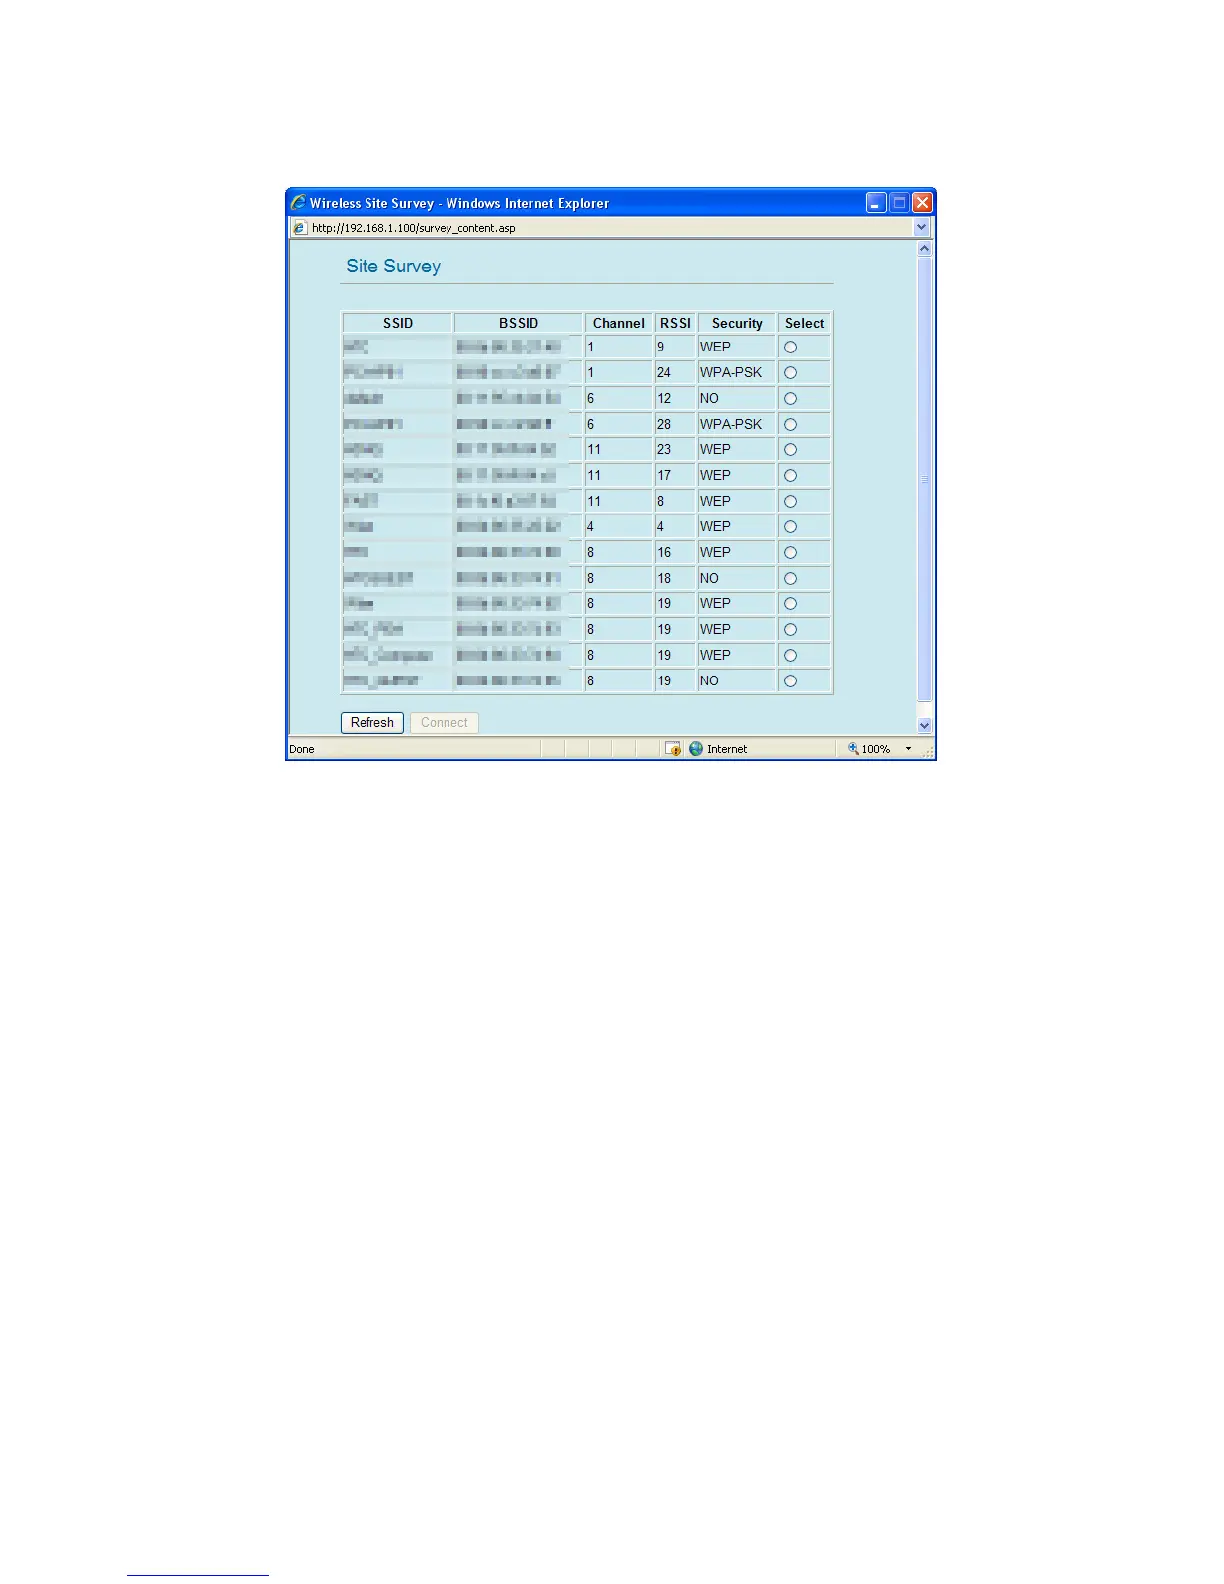Click the RSSI value 18 cell
The image size is (1224, 1584).
click(675, 578)
